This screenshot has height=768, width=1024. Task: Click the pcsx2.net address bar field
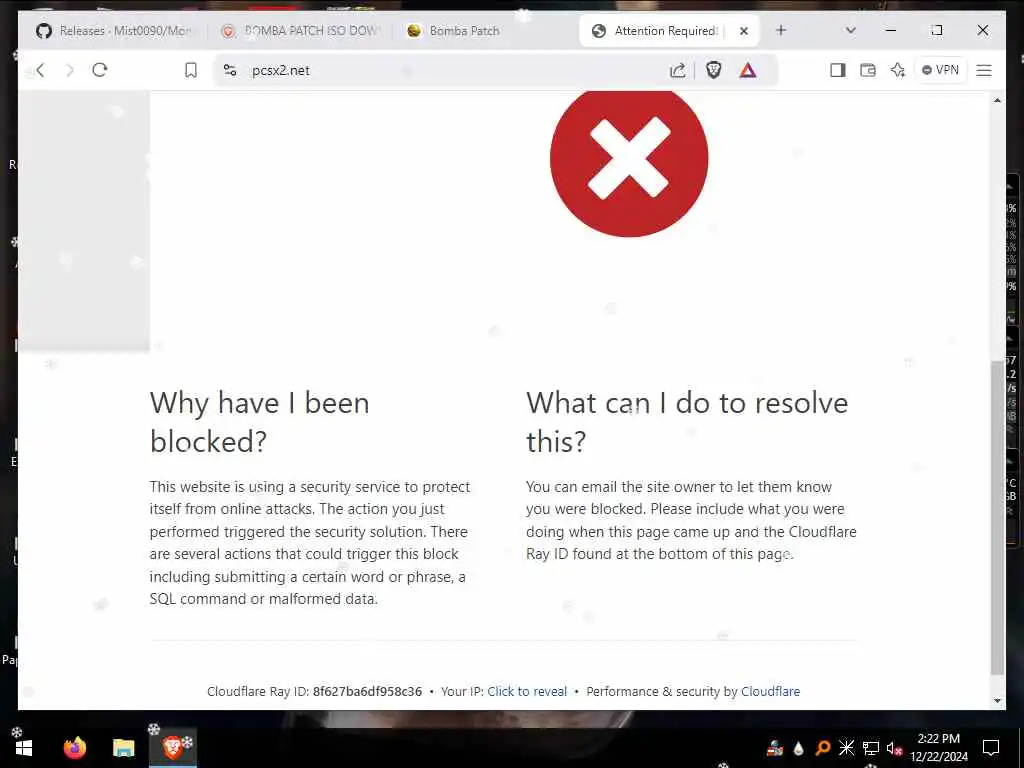coord(451,70)
